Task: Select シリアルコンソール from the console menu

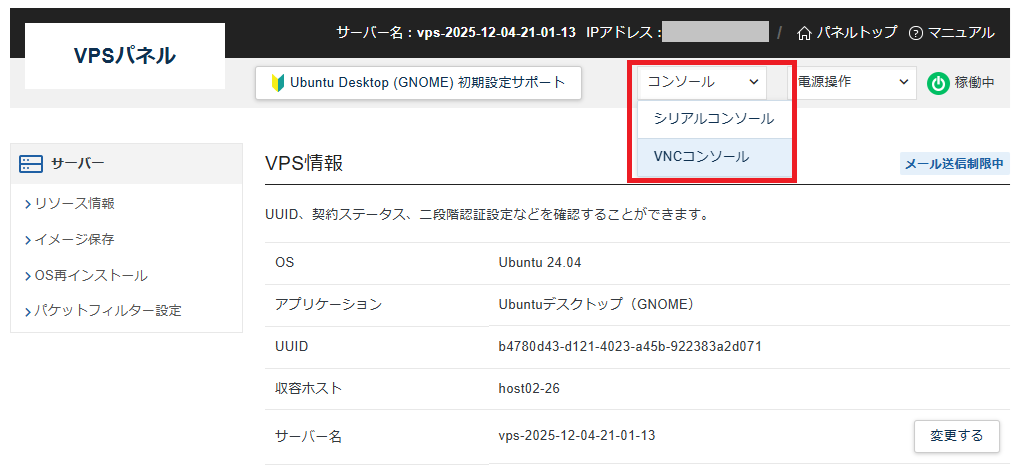Action: [713, 118]
